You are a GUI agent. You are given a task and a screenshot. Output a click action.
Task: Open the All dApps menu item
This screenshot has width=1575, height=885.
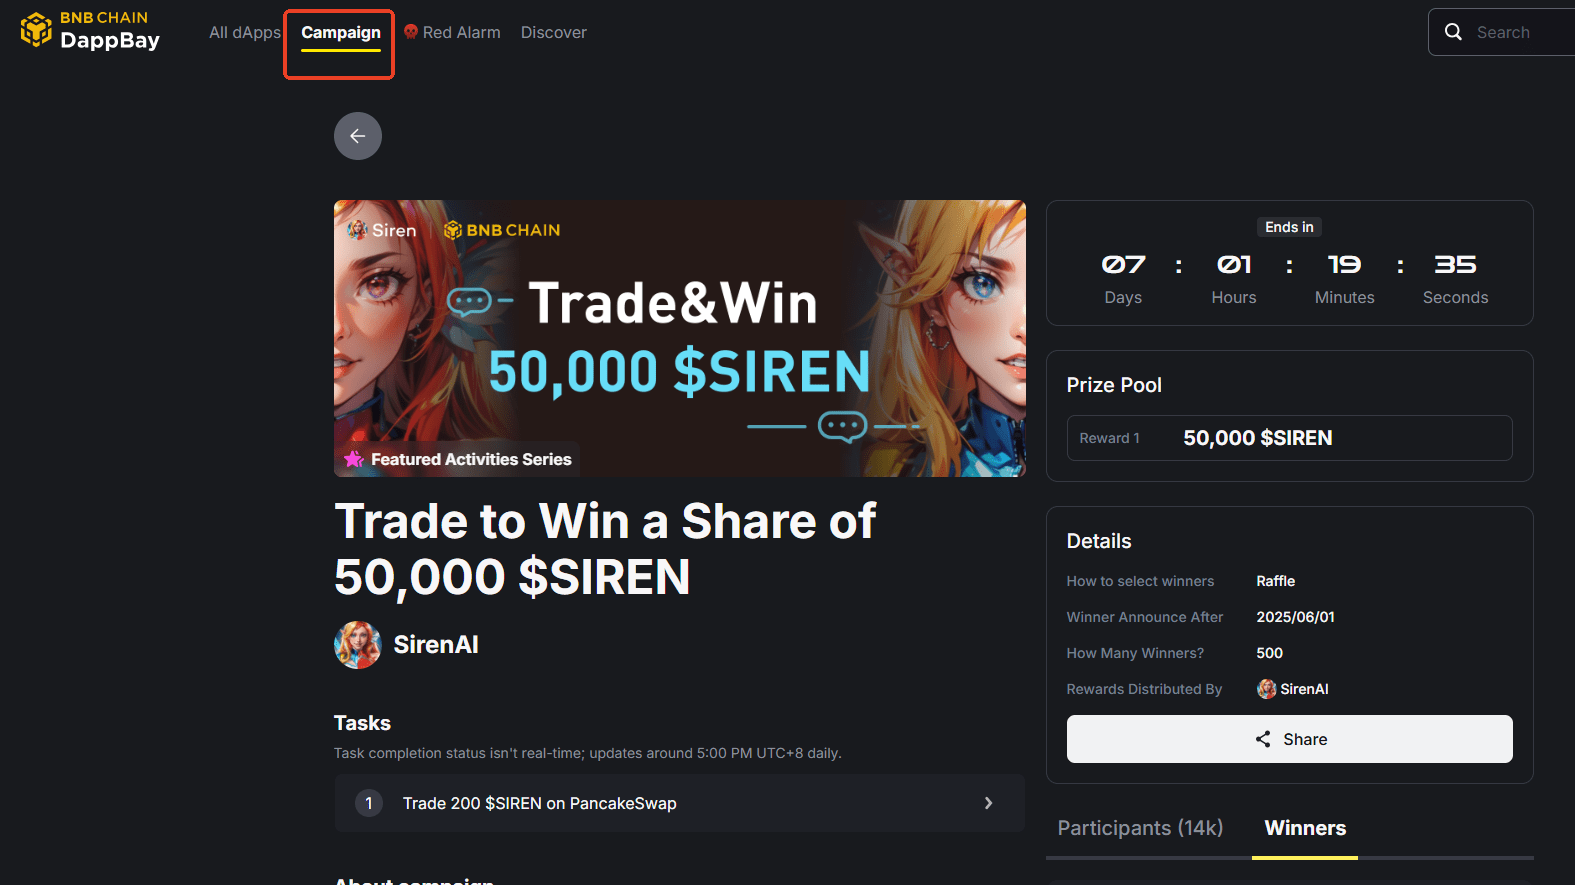(245, 32)
